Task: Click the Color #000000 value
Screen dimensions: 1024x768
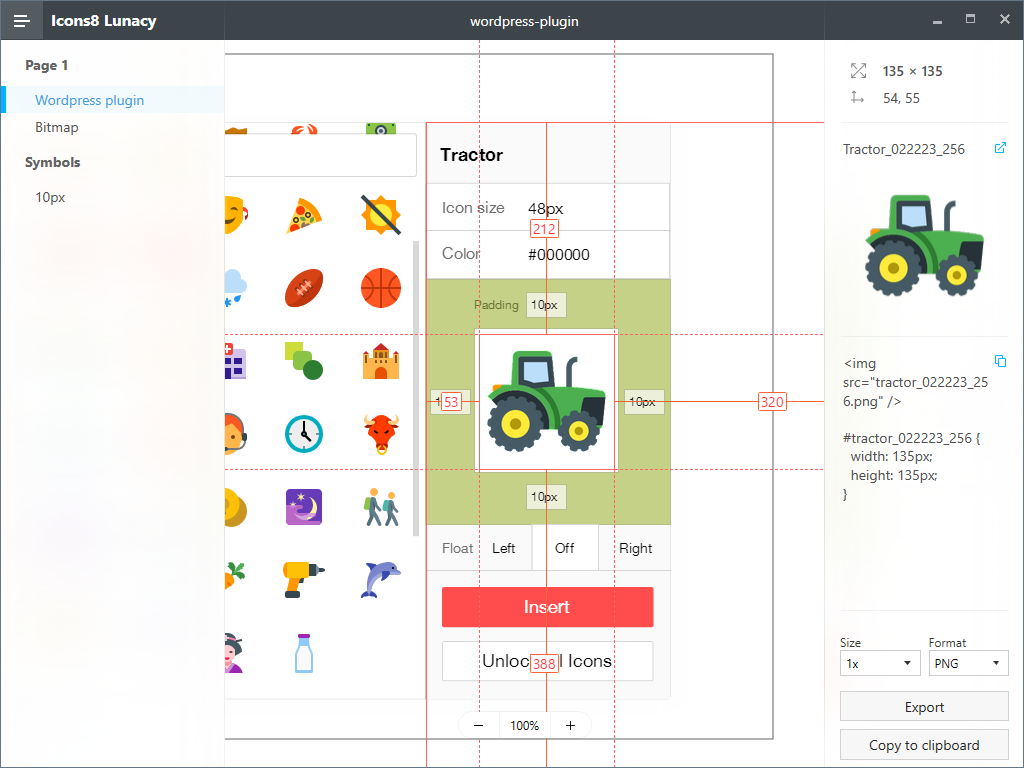Action: pos(558,254)
